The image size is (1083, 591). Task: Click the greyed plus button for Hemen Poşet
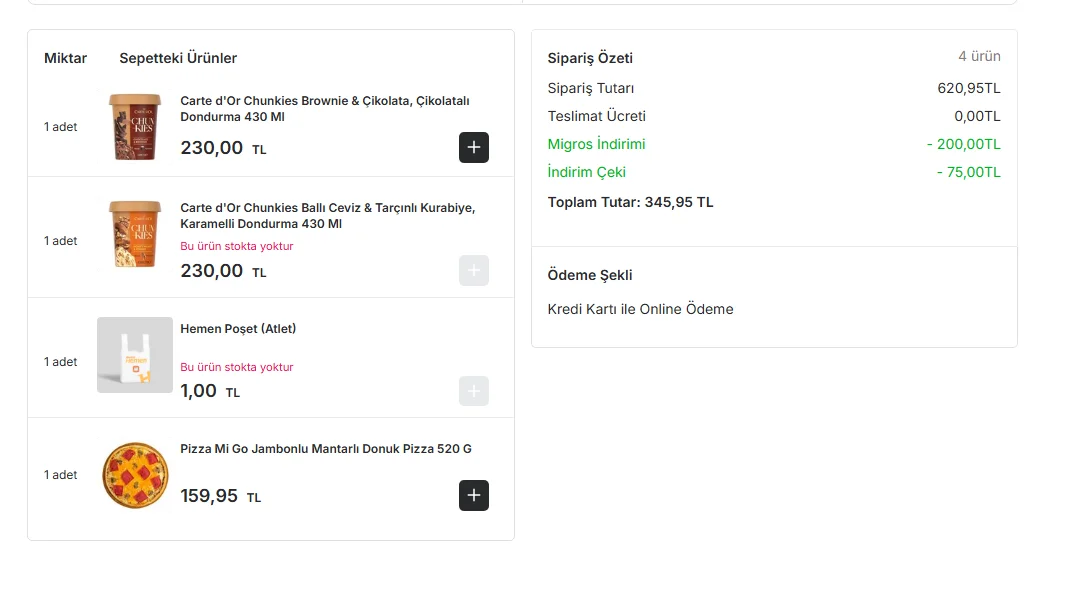click(x=474, y=391)
